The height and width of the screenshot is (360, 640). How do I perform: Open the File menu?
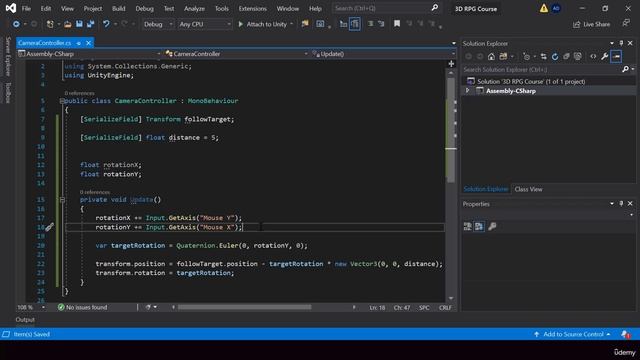[x=26, y=9]
